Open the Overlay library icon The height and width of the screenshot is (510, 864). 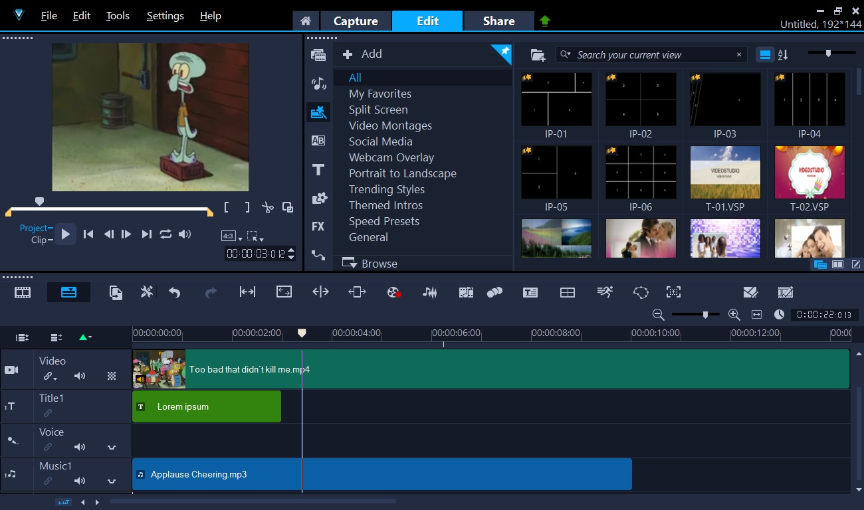(318, 198)
